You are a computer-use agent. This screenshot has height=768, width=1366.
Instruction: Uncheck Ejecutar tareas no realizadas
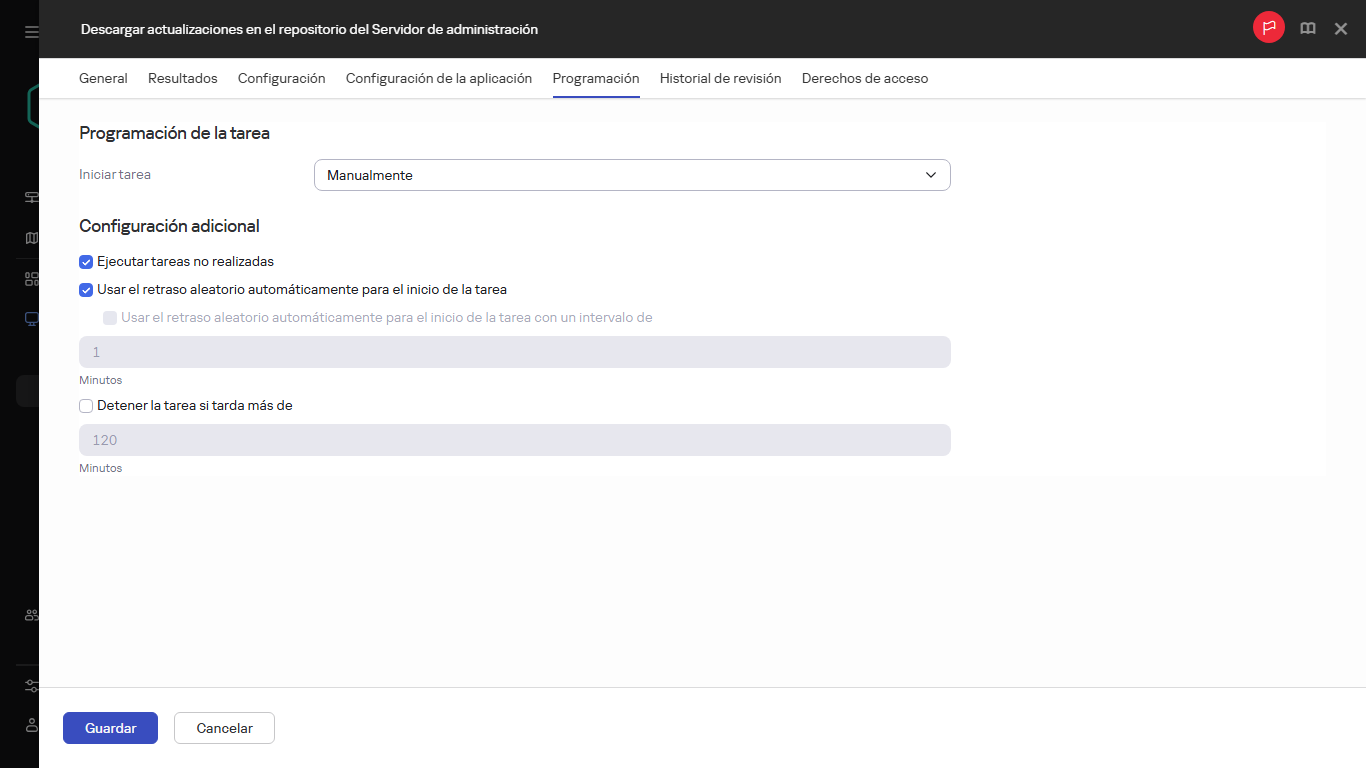pyautogui.click(x=86, y=261)
